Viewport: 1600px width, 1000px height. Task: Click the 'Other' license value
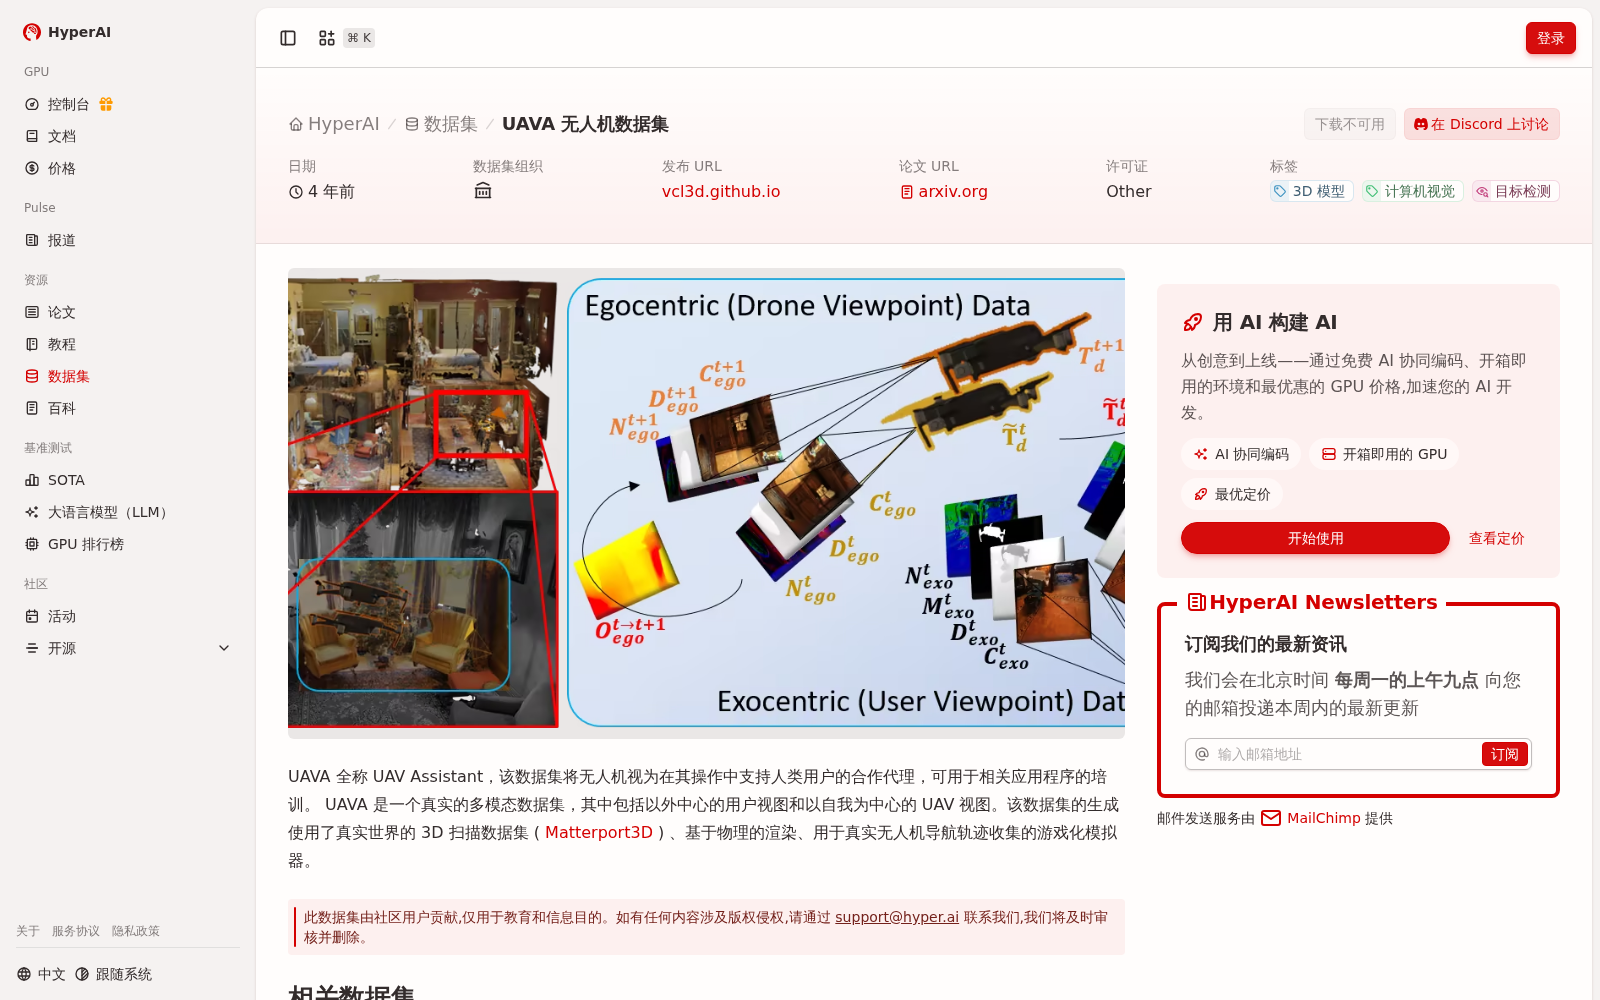click(x=1128, y=191)
